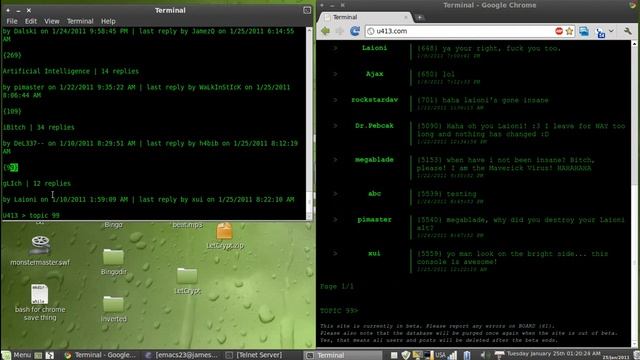Click the show desktop icon beside Menu

click(x=38, y=355)
